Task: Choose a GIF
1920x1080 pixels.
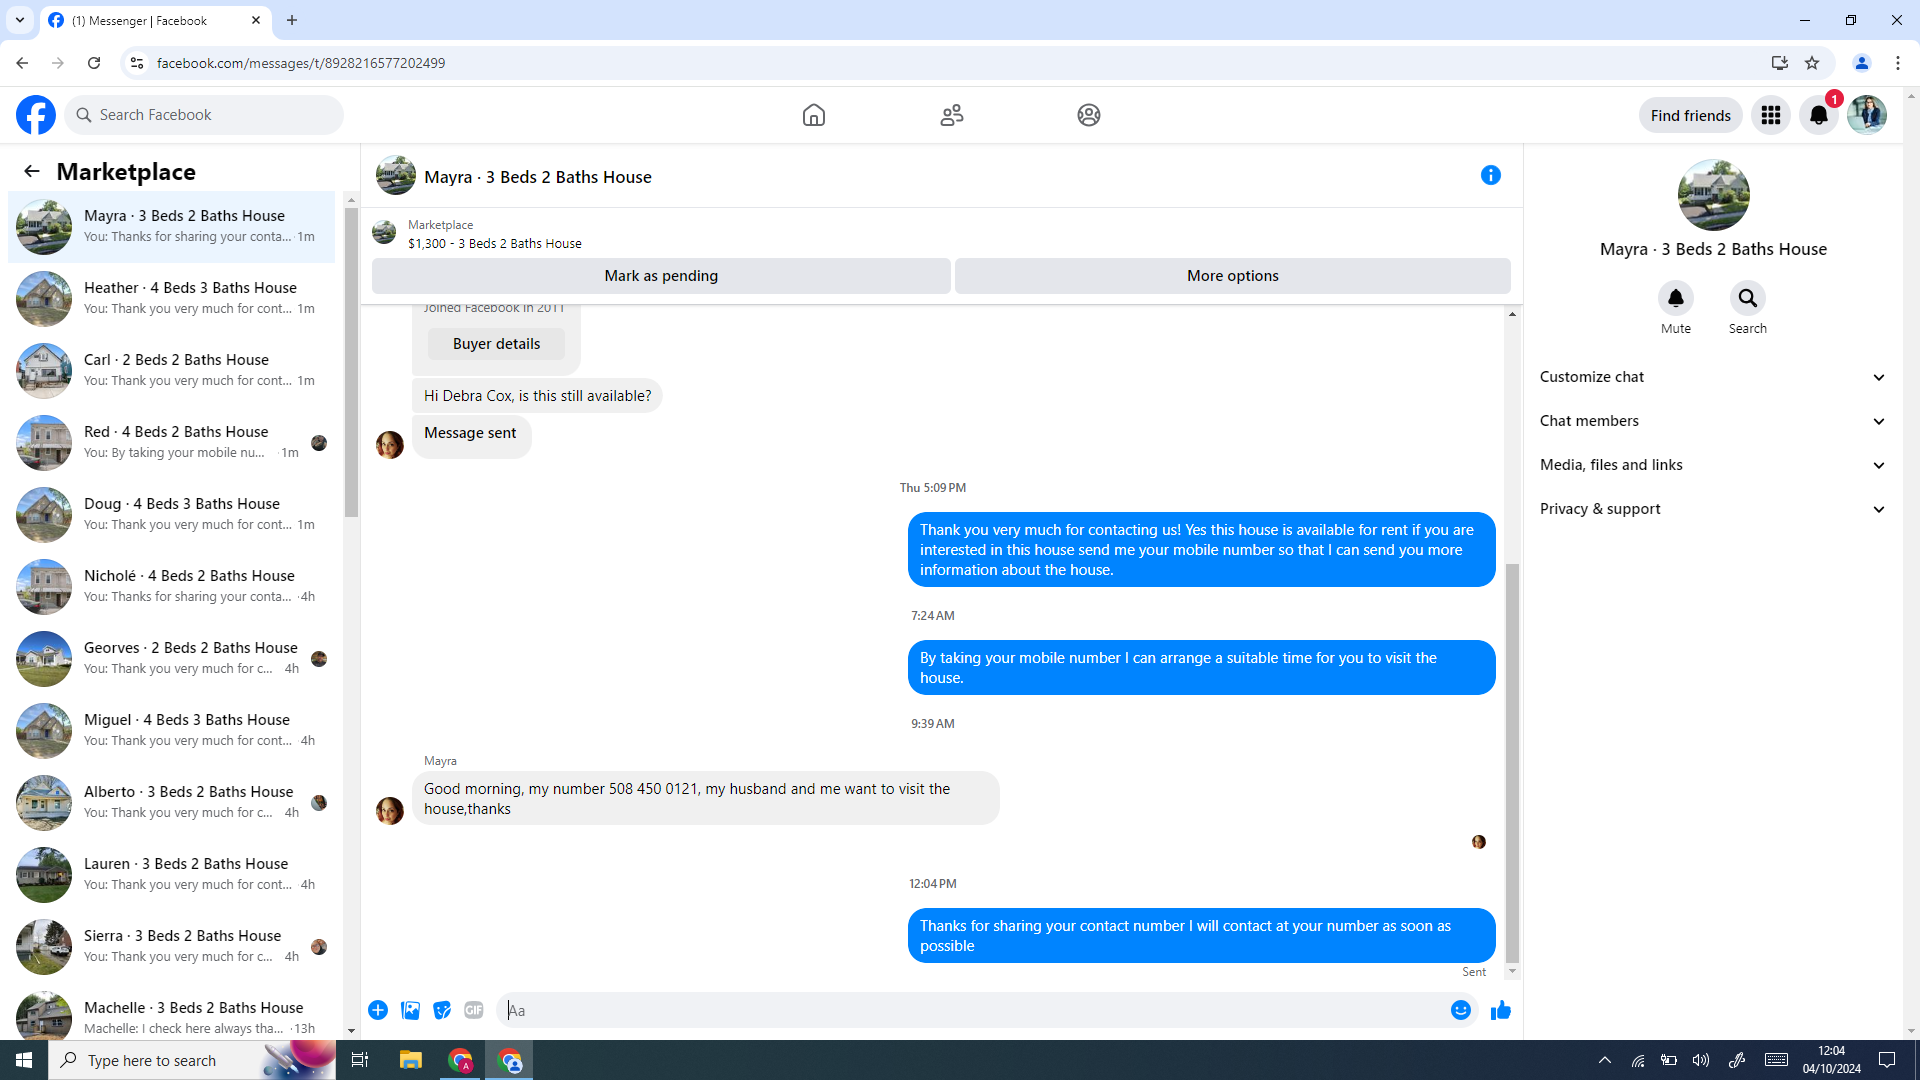Action: (474, 1010)
